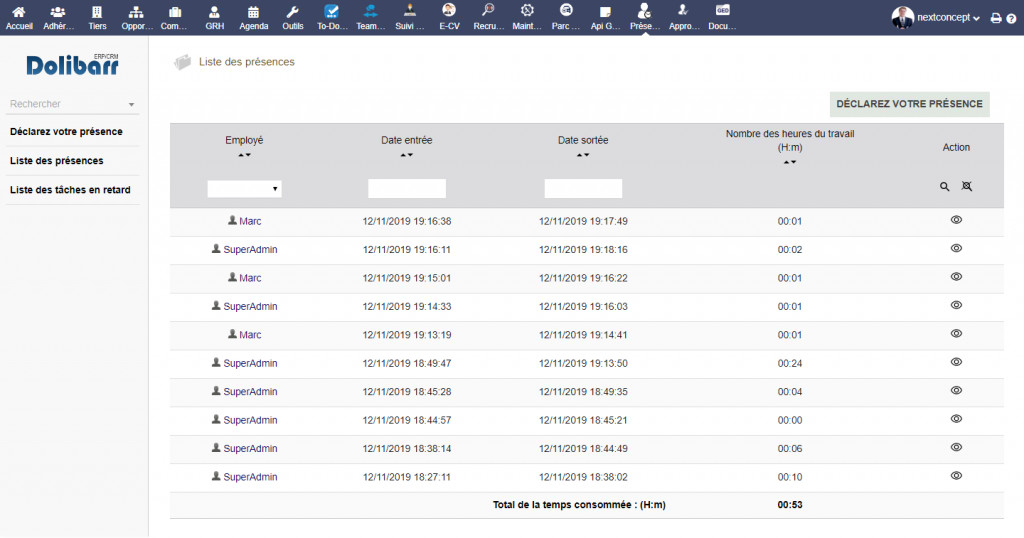
Task: Open the Marc employee link in first row
Action: [x=250, y=221]
